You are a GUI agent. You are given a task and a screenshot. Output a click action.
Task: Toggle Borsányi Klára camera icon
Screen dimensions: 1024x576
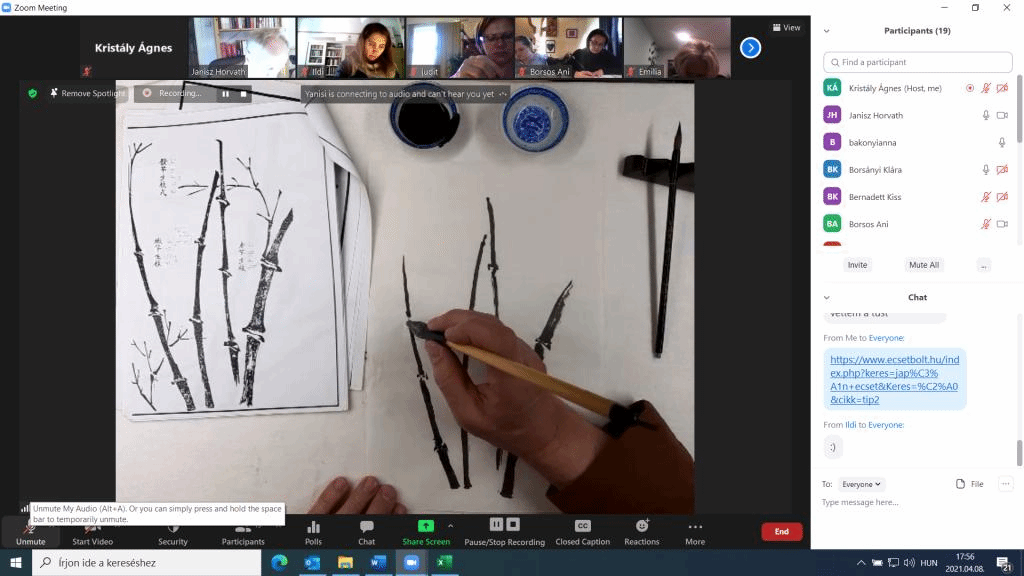pyautogui.click(x=1002, y=170)
